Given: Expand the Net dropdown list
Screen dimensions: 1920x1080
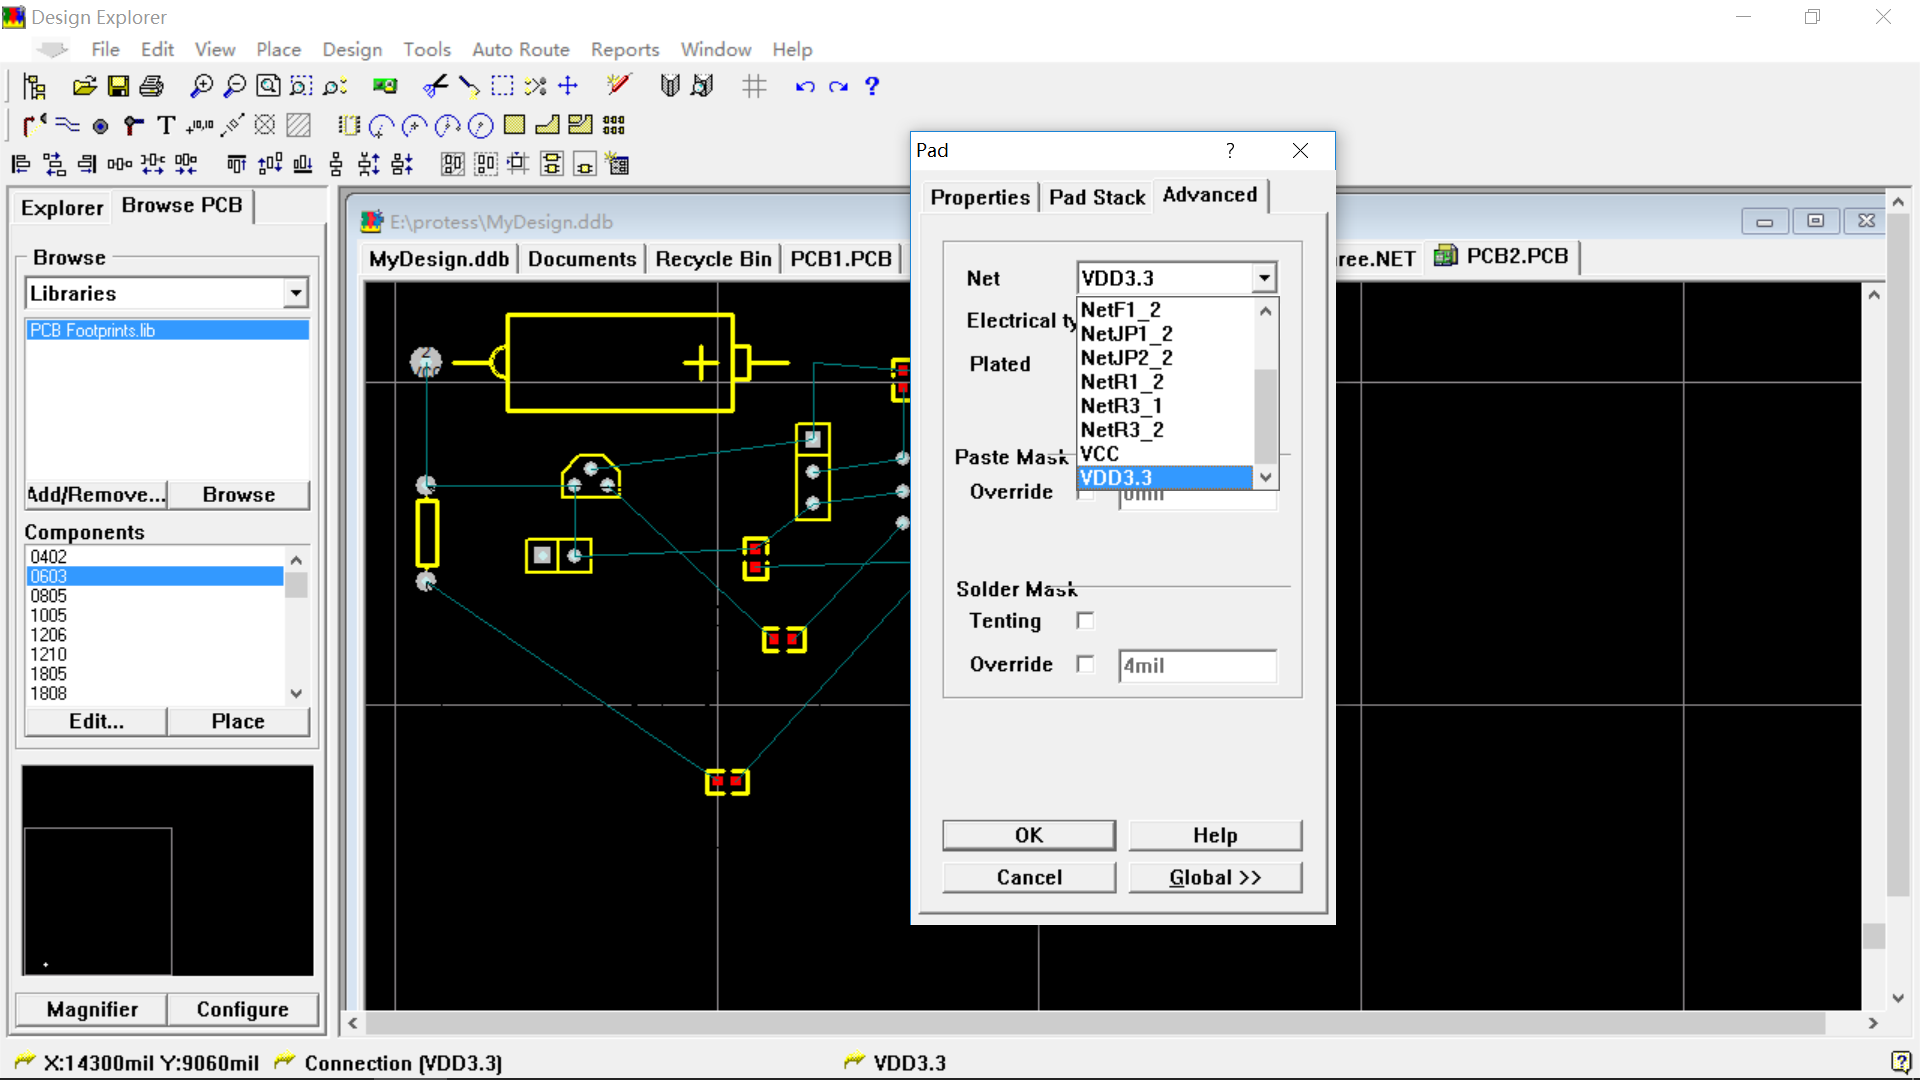Looking at the screenshot, I should coord(1262,277).
